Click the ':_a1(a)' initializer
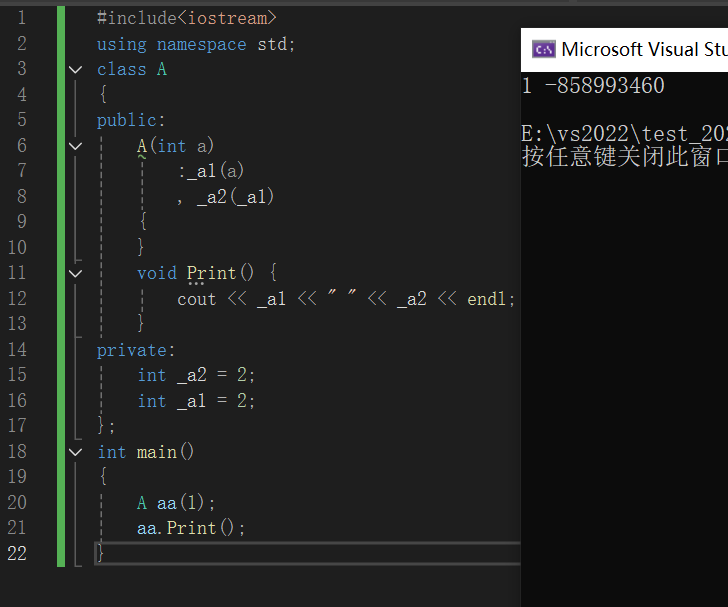Image resolution: width=728 pixels, height=607 pixels. click(211, 171)
